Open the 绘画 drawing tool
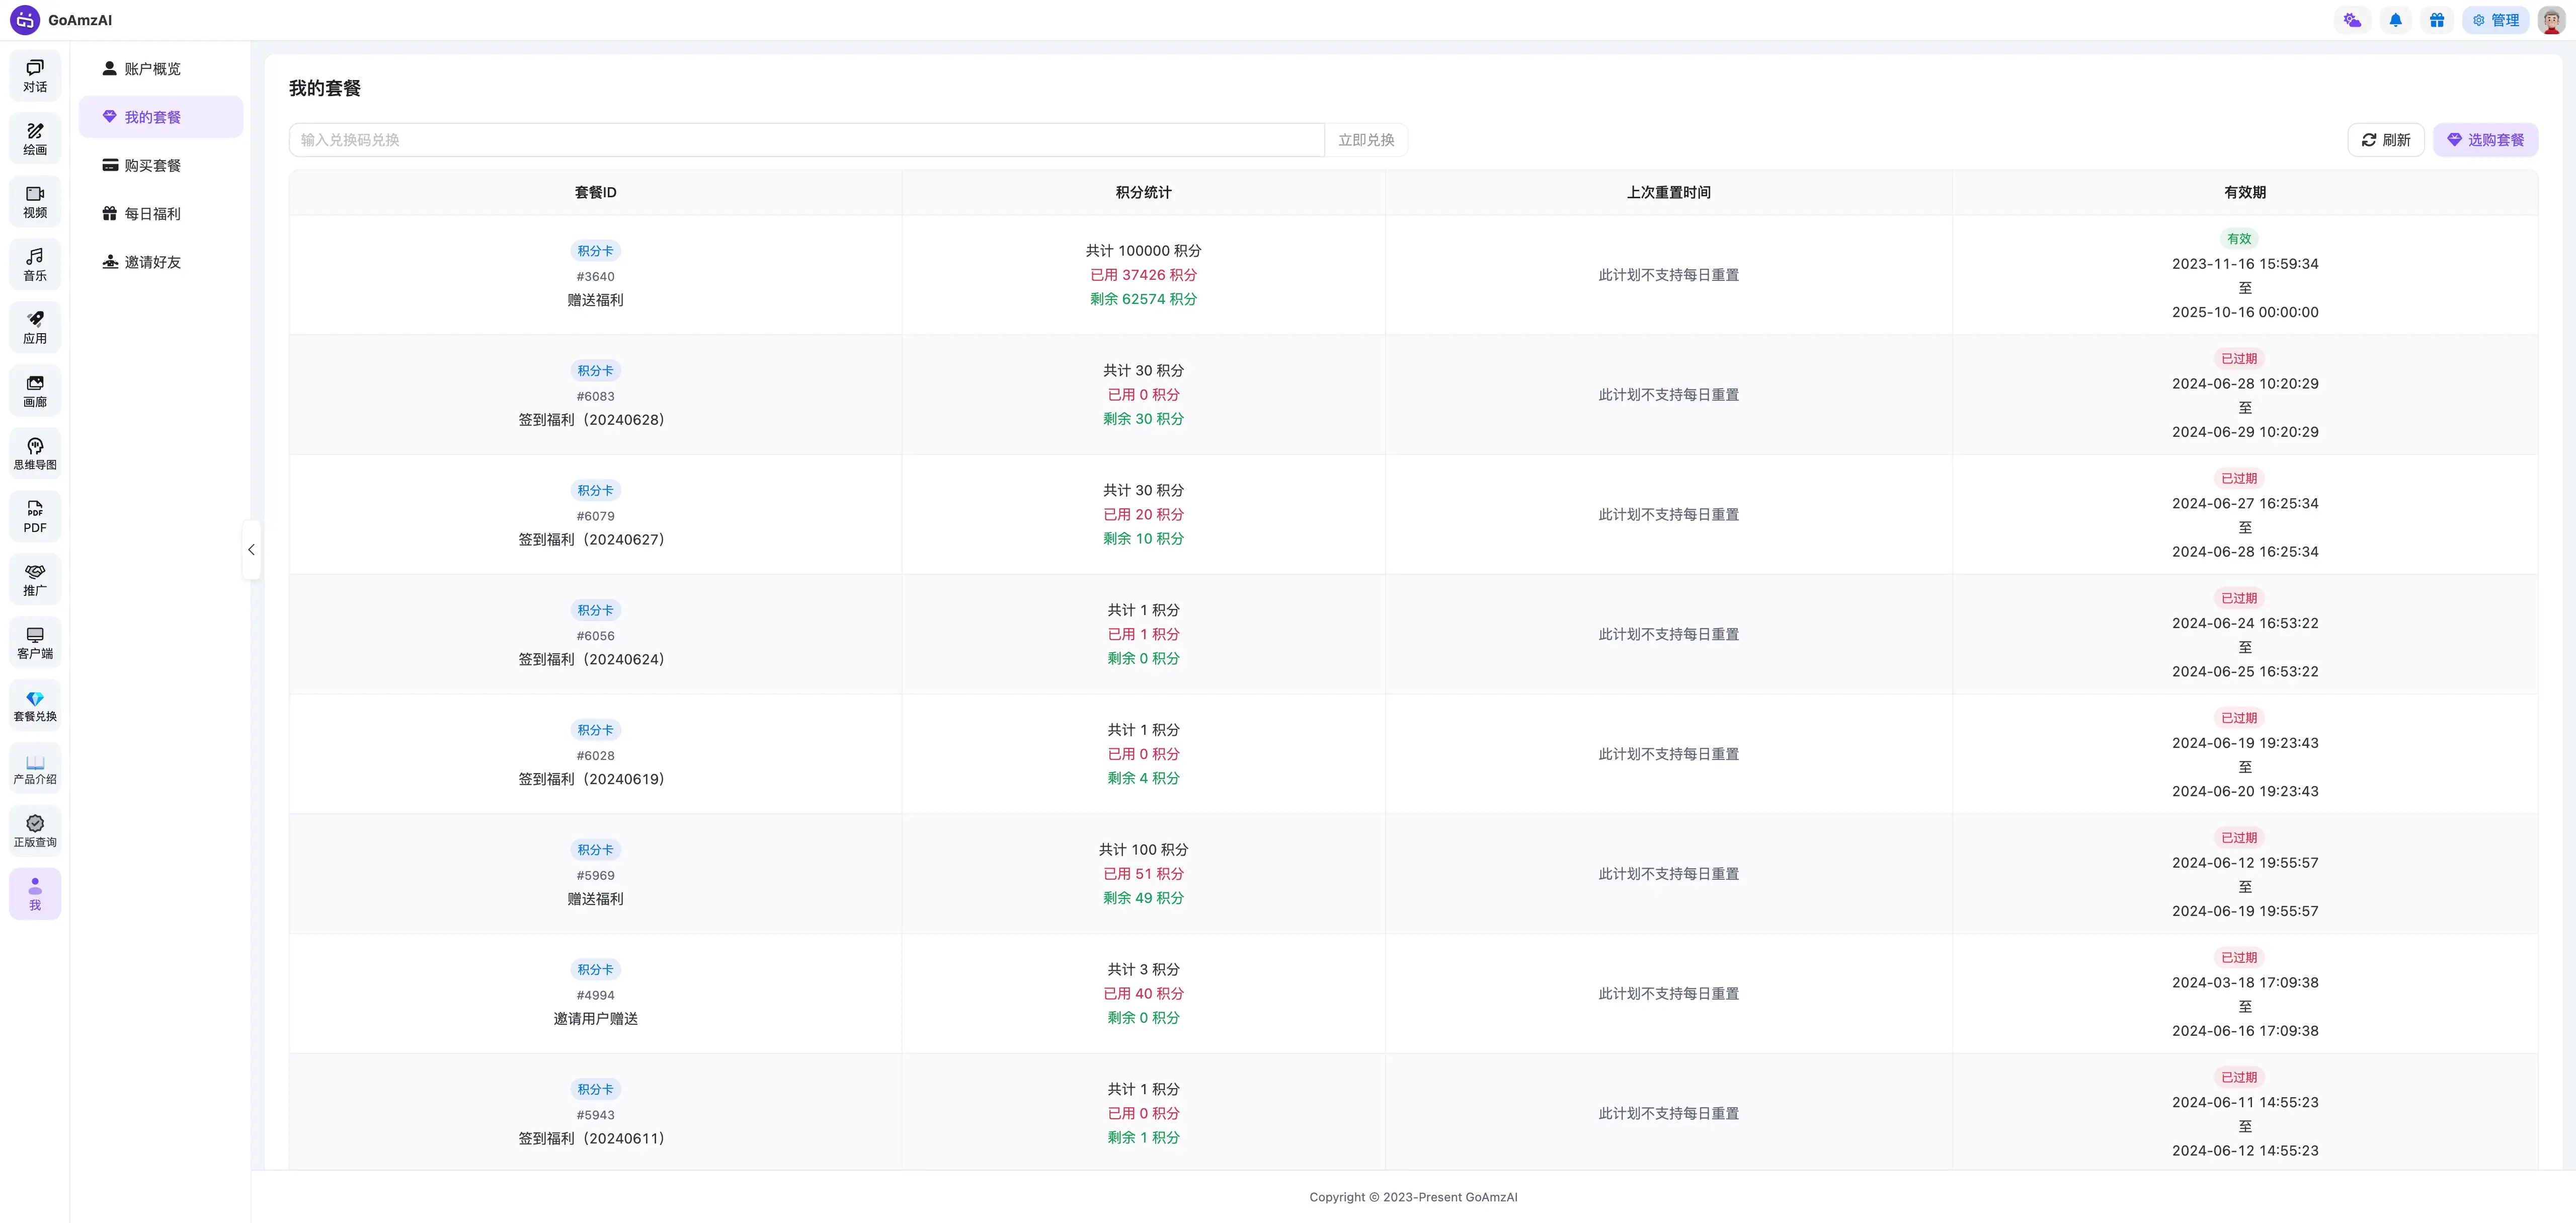 [35, 139]
